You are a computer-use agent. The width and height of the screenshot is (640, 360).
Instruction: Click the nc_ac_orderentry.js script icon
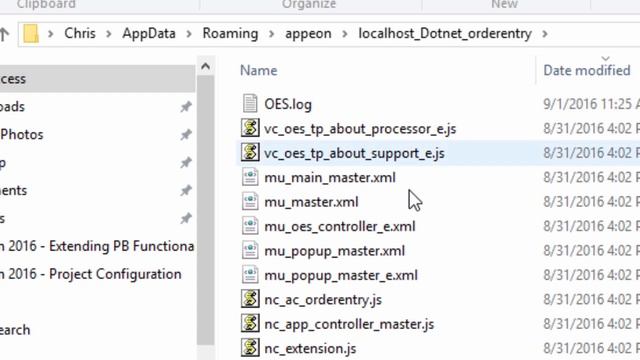tap(250, 299)
